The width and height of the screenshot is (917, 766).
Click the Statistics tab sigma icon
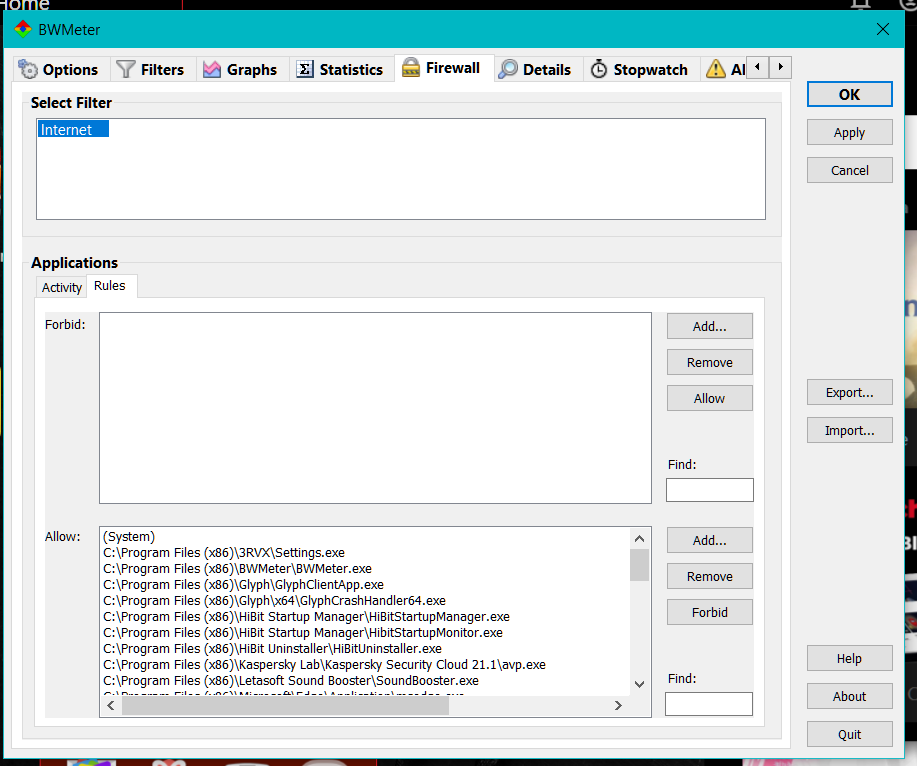click(305, 69)
